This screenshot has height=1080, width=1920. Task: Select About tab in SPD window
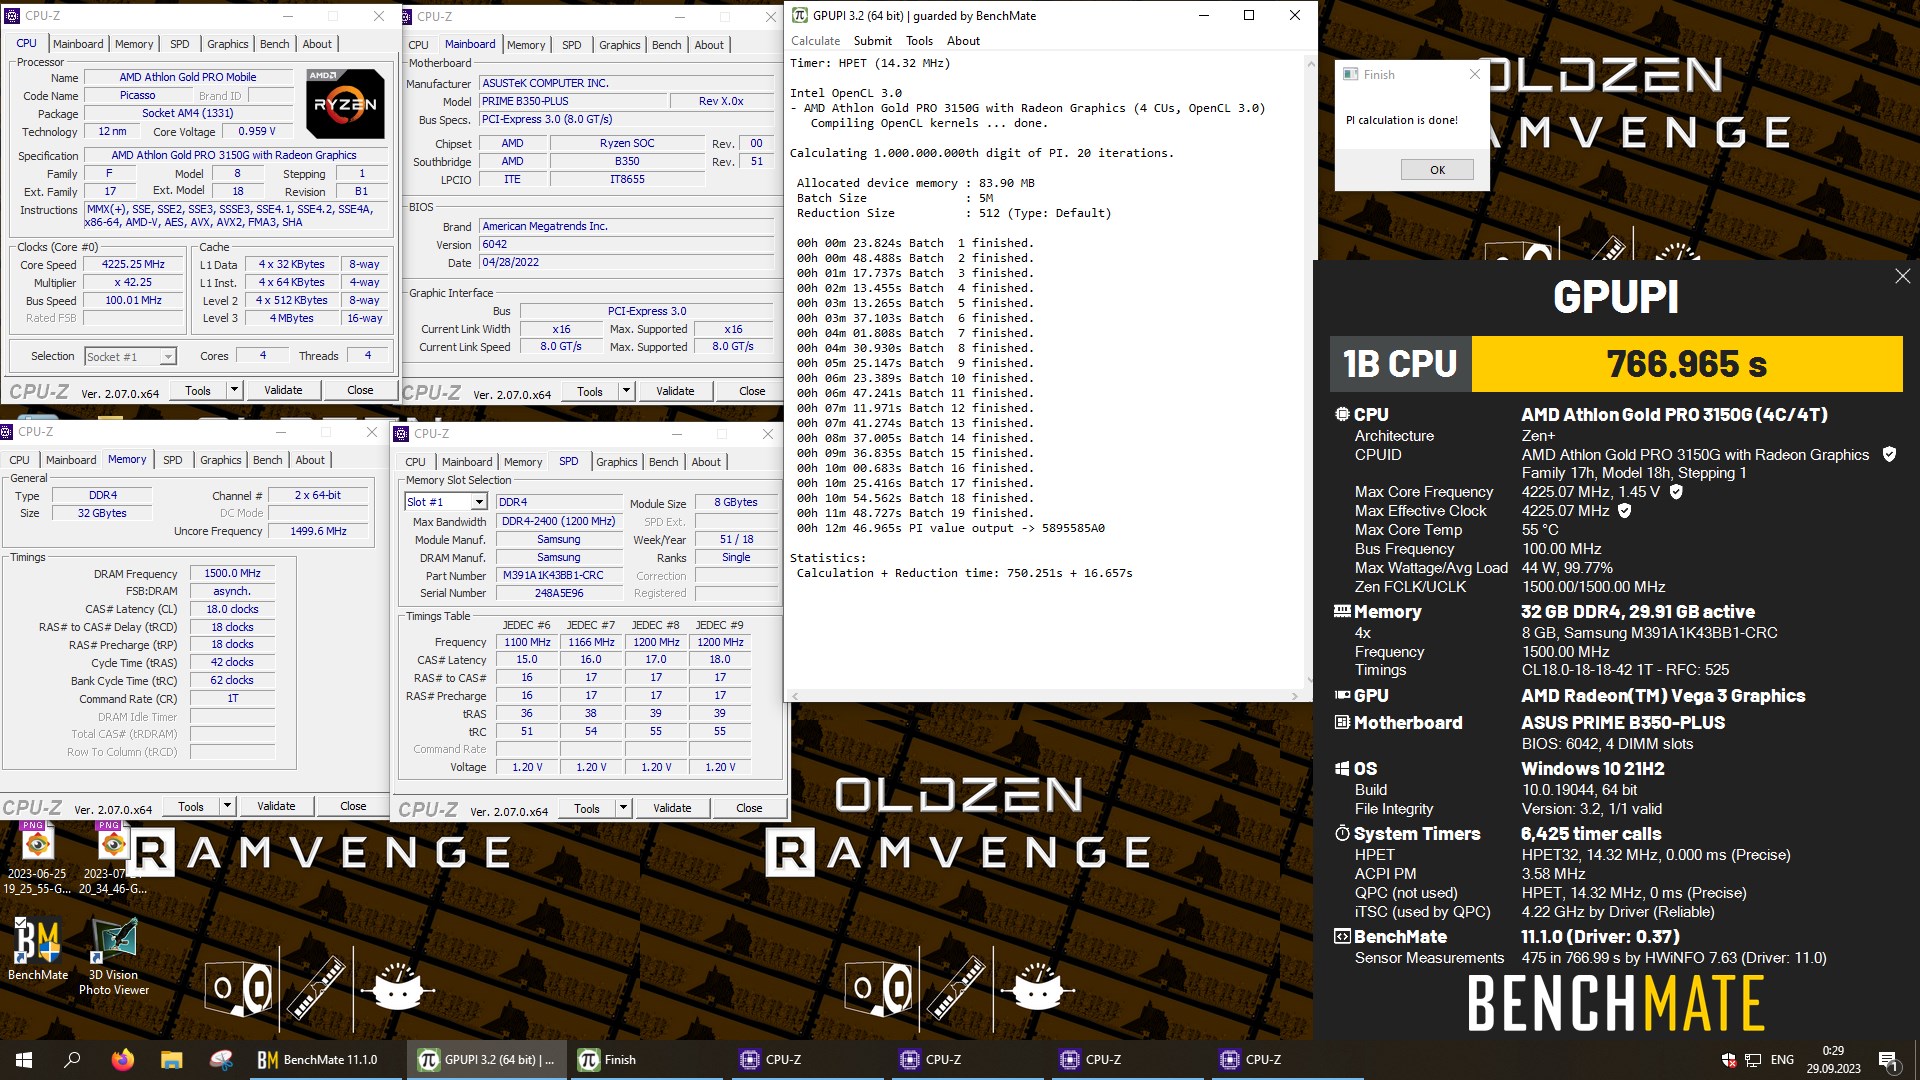(706, 462)
